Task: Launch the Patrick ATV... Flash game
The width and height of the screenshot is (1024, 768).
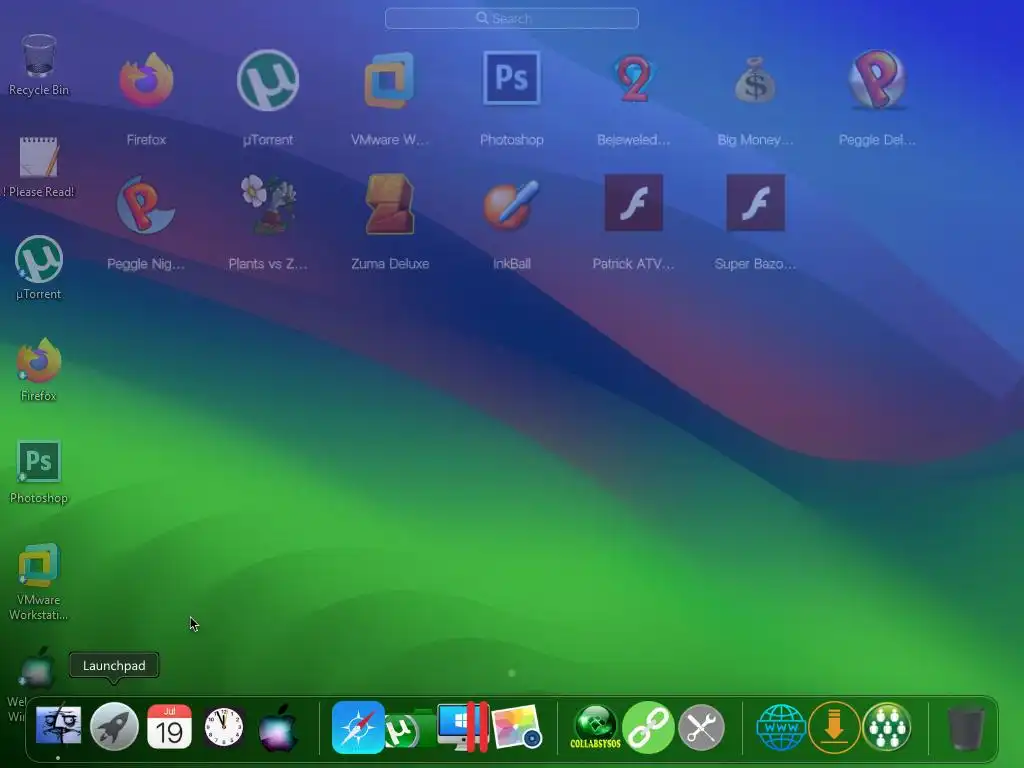Action: click(633, 202)
